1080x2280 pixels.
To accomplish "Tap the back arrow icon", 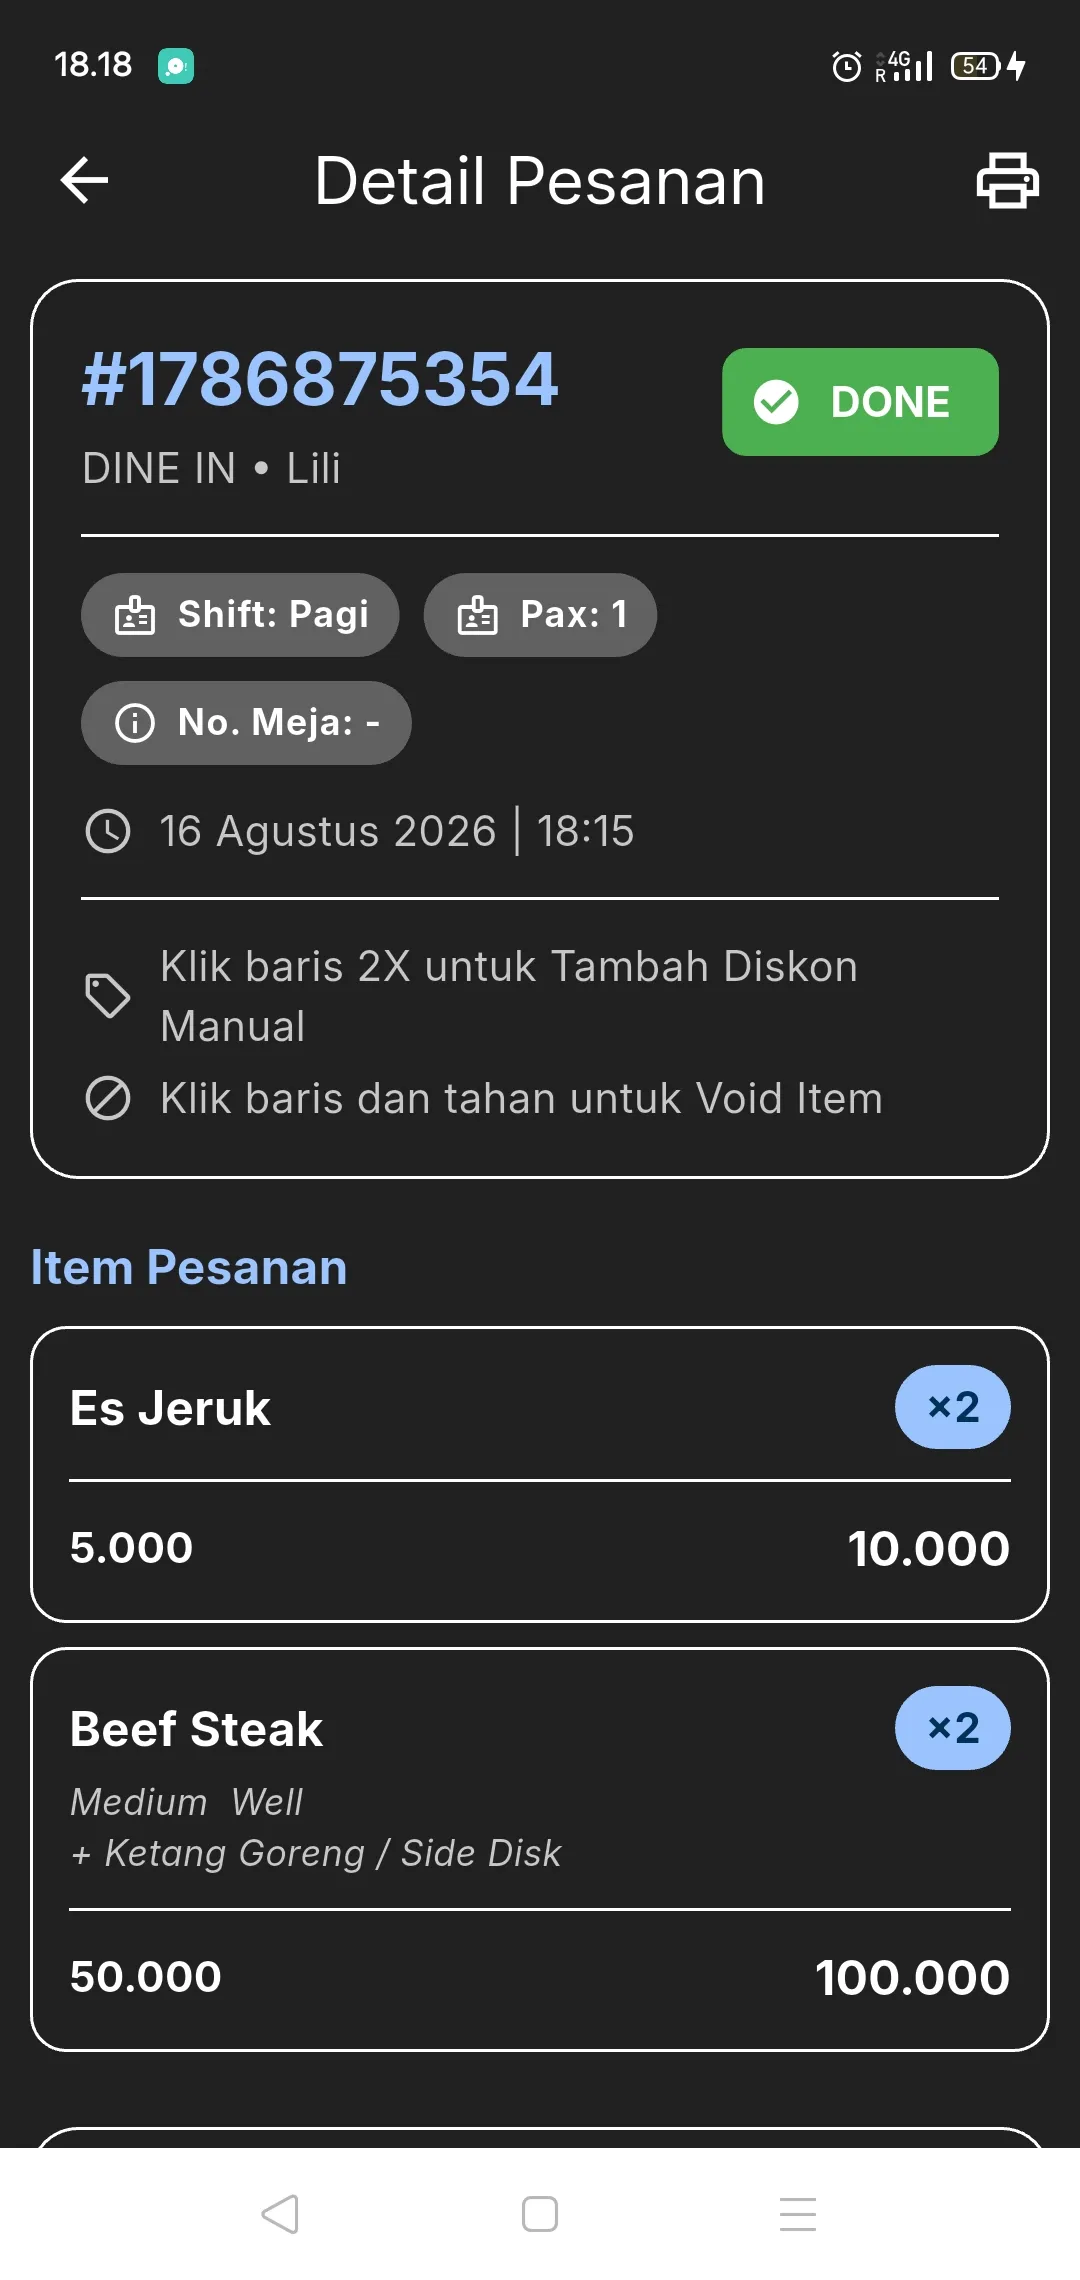I will click(84, 181).
